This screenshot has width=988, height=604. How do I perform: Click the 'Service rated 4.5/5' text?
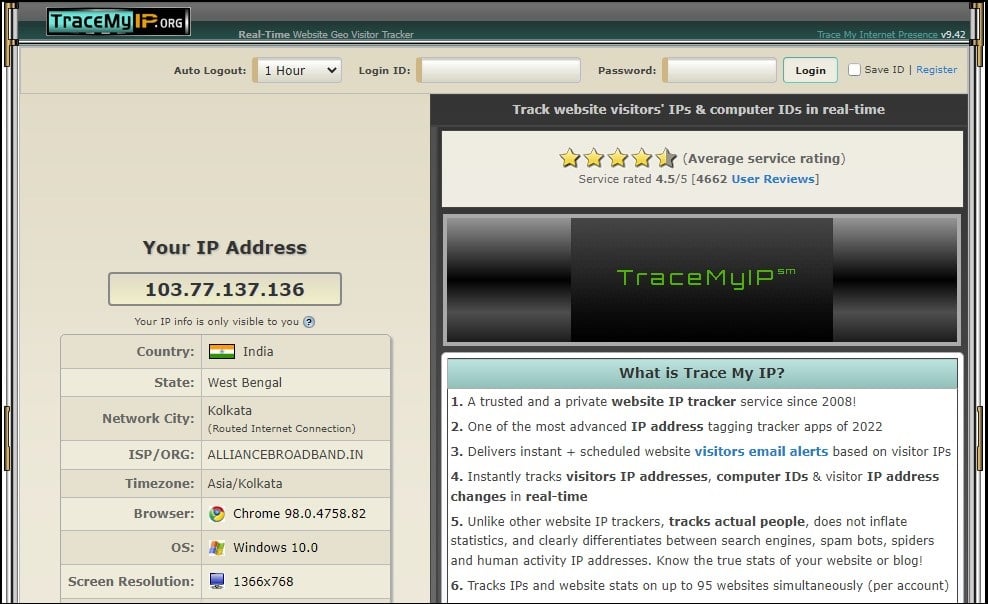tap(633, 179)
